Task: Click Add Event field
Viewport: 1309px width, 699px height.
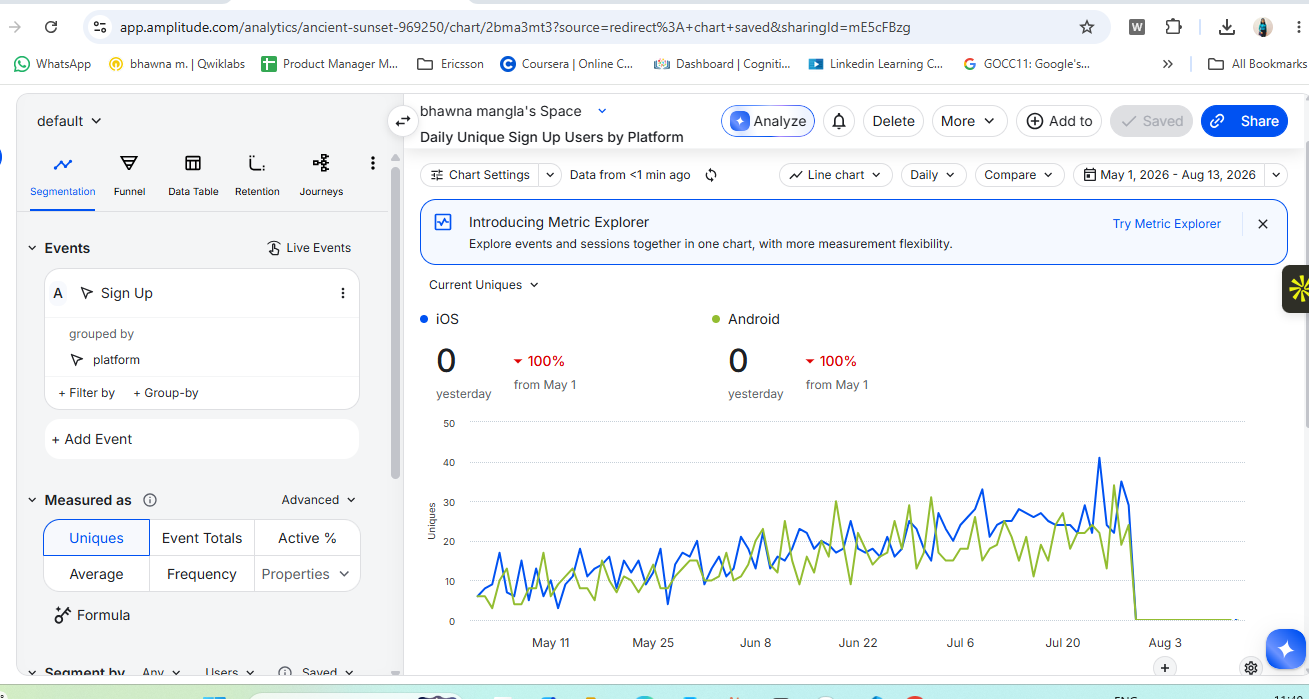Action: click(x=202, y=439)
